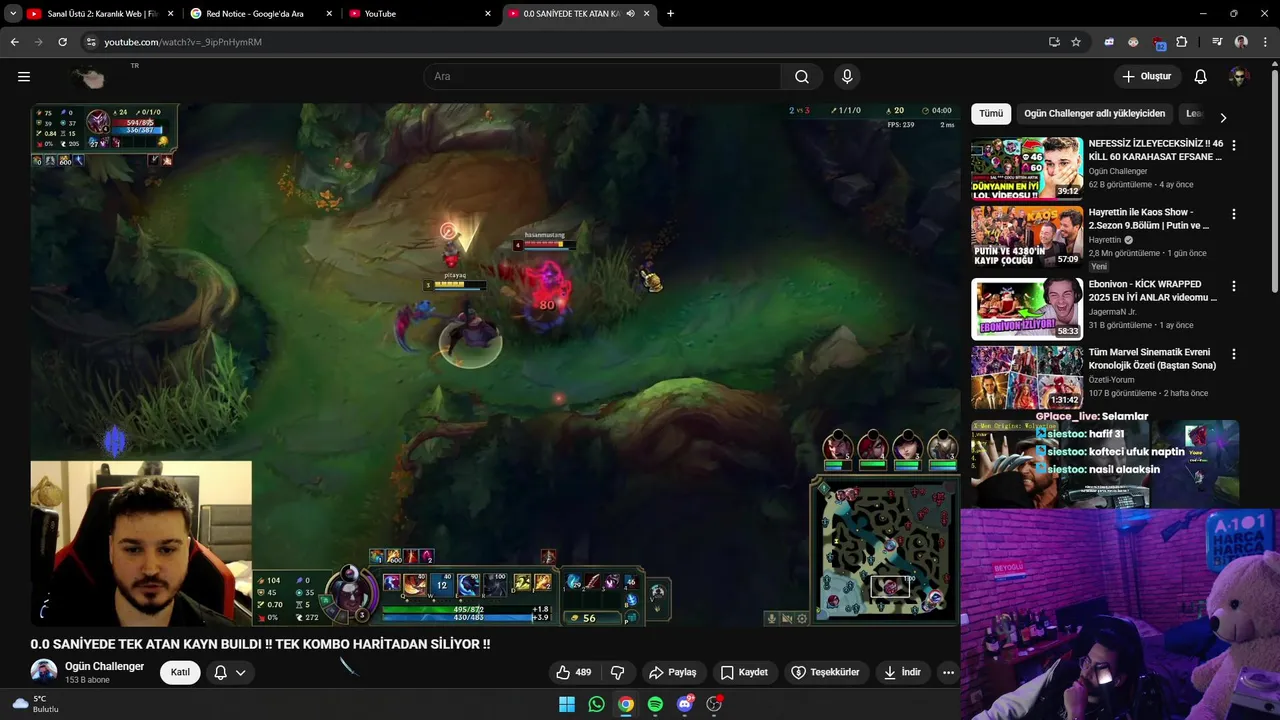Switch to Sanal Üstü 2 browser tab
Viewport: 1280px width, 720px height.
click(x=100, y=14)
